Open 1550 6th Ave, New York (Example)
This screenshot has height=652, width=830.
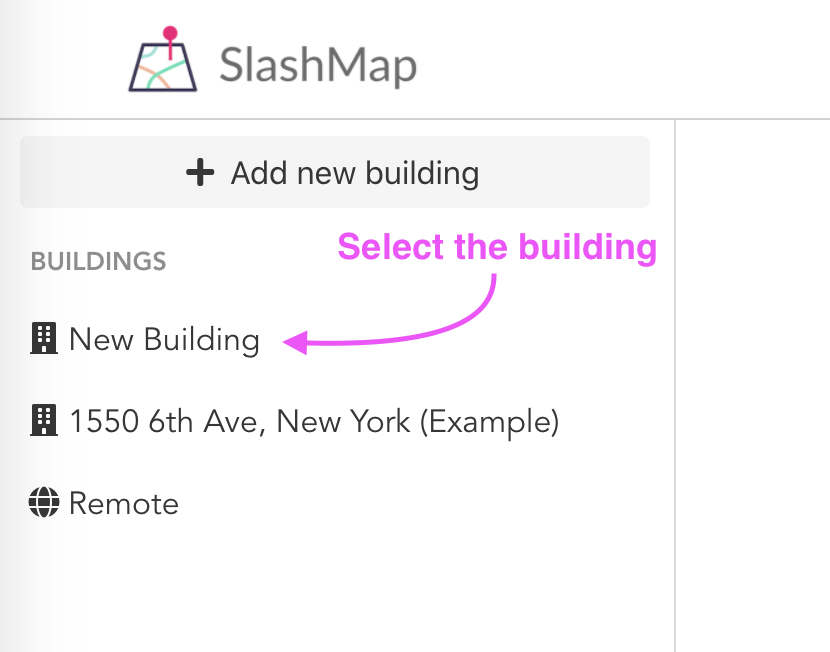click(314, 422)
